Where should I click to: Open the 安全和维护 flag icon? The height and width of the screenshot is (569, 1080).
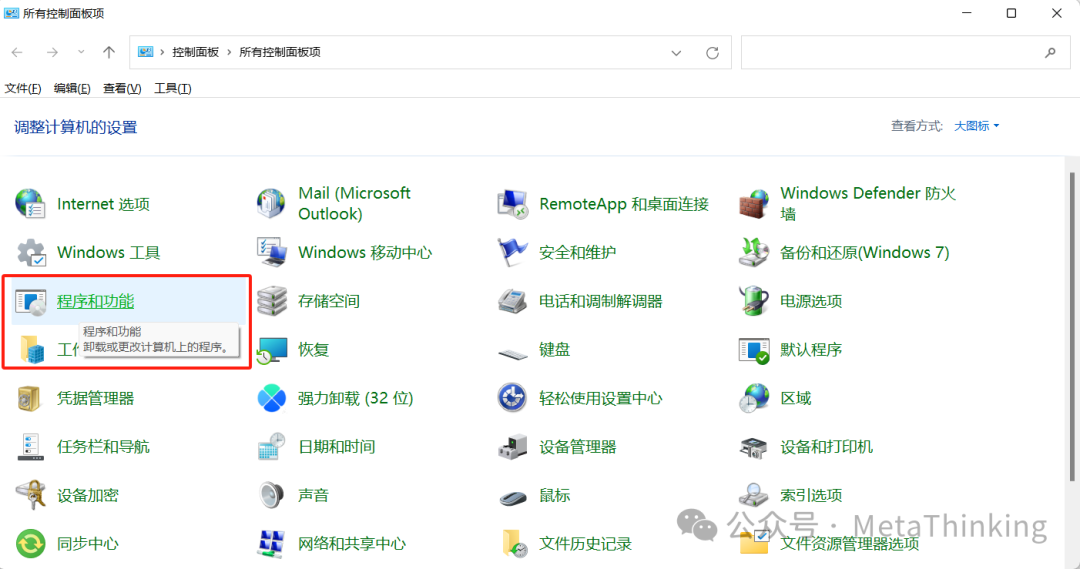pyautogui.click(x=512, y=252)
